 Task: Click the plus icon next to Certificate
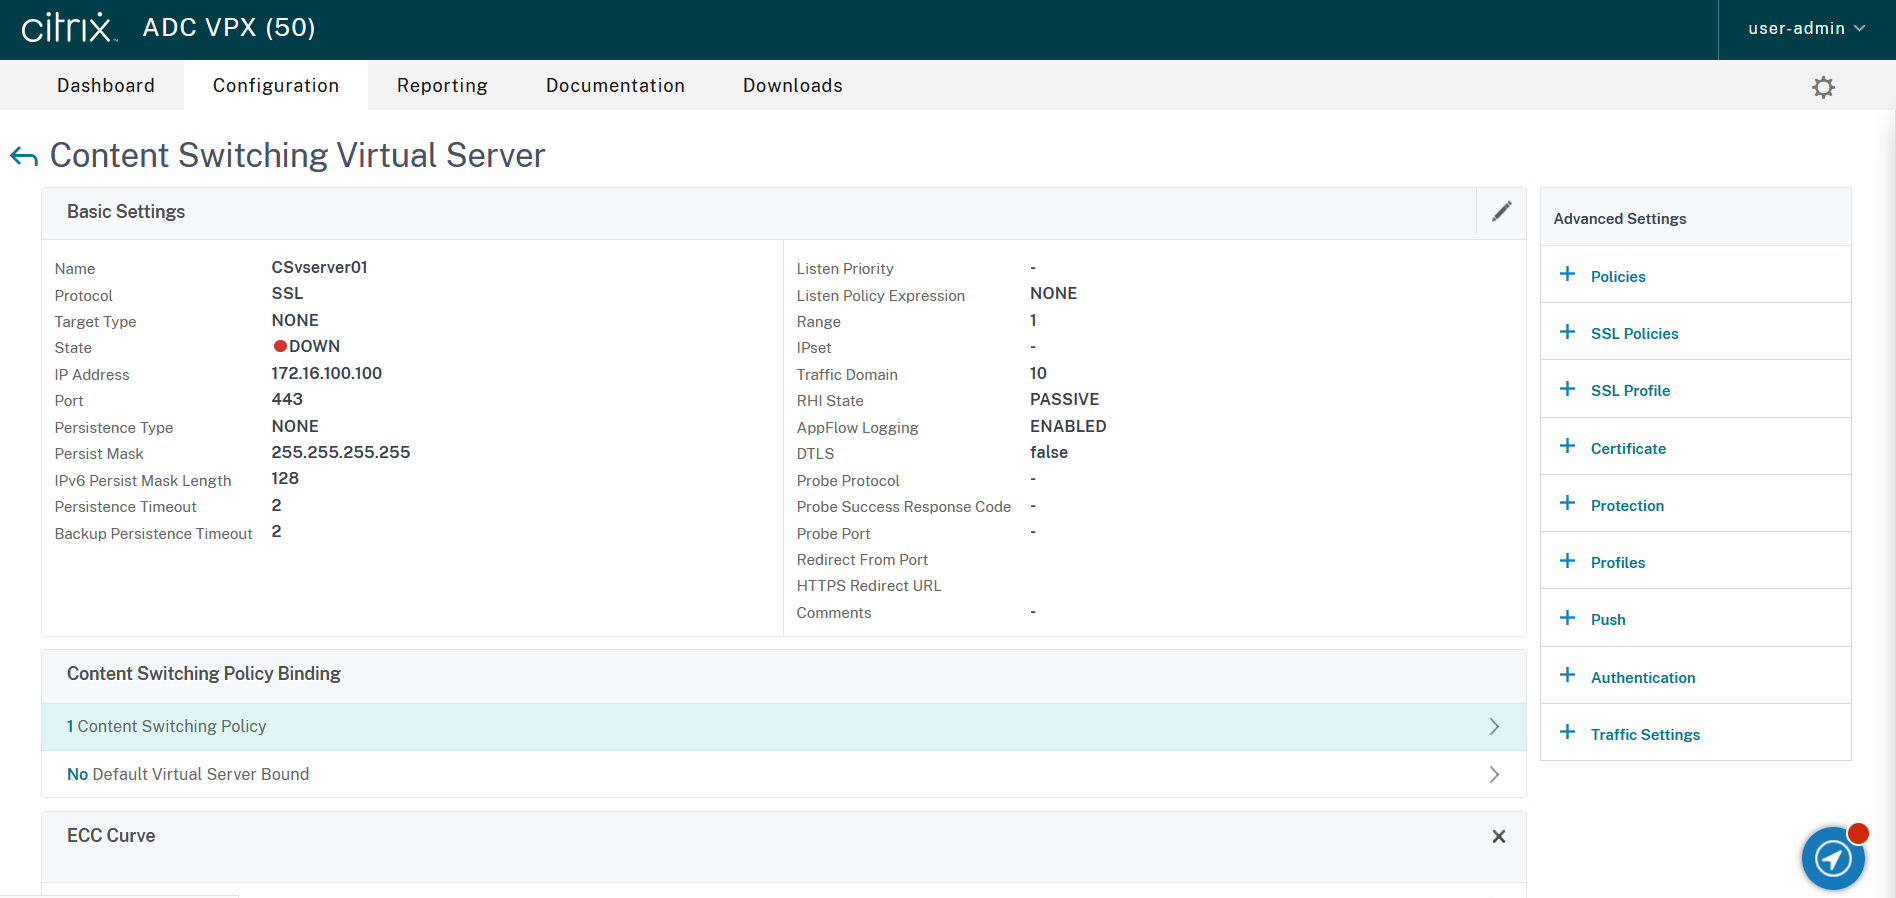[1567, 447]
